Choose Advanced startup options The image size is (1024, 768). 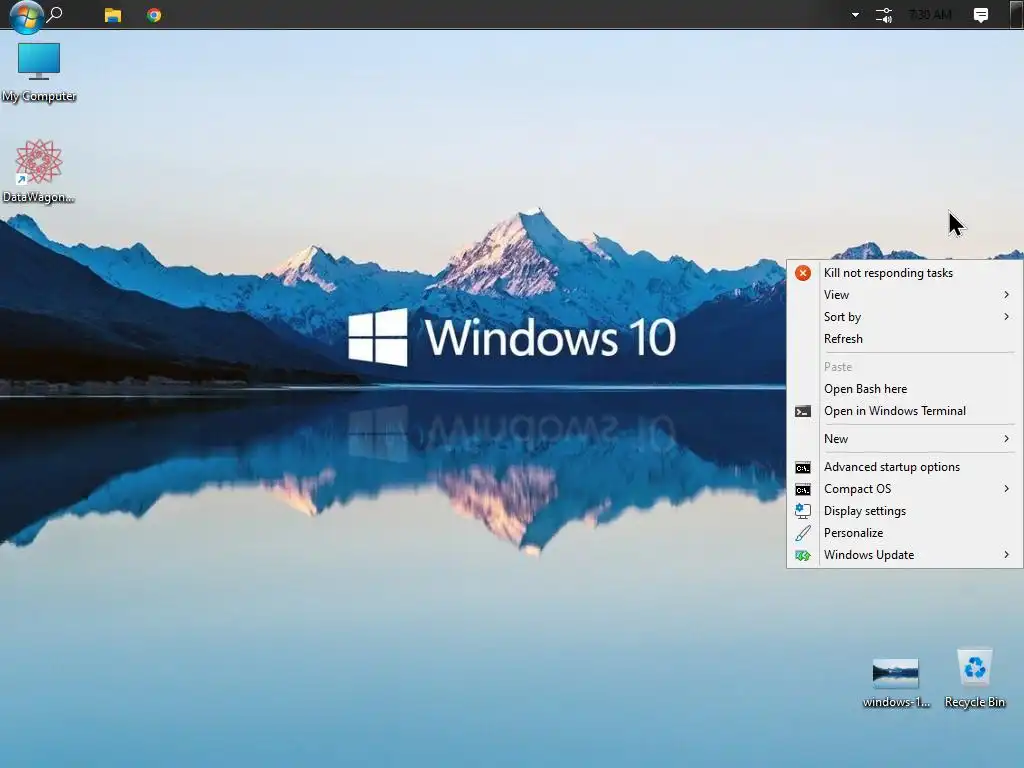click(904, 467)
